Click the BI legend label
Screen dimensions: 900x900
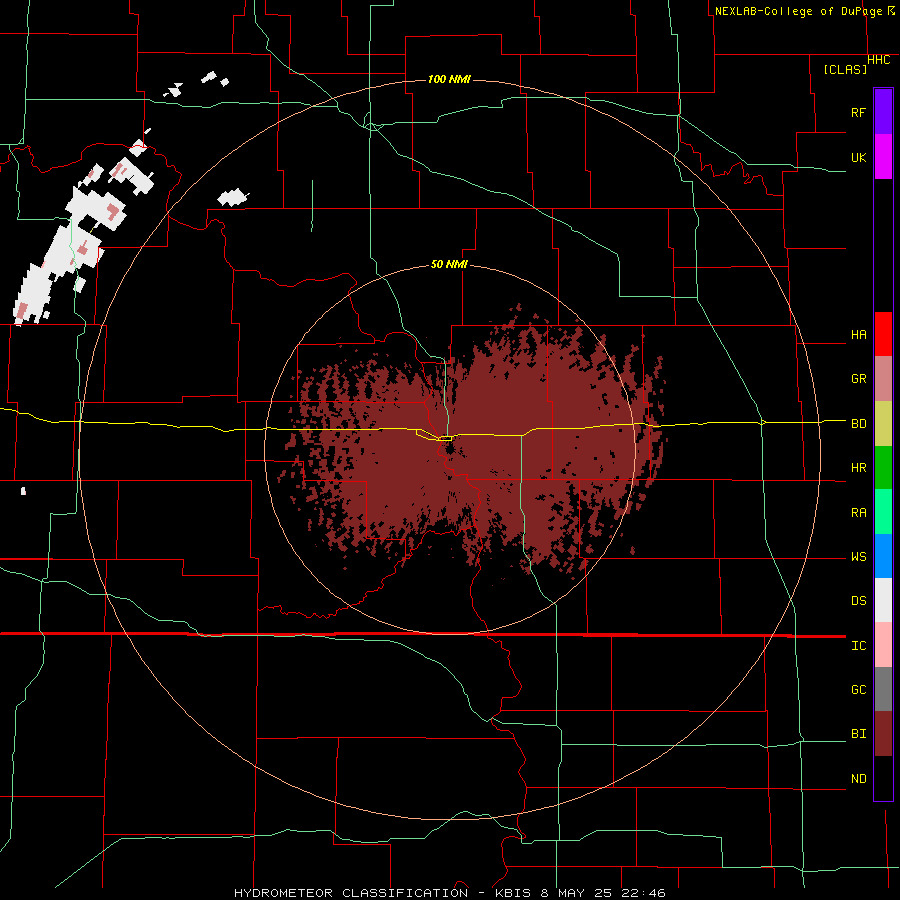(858, 734)
